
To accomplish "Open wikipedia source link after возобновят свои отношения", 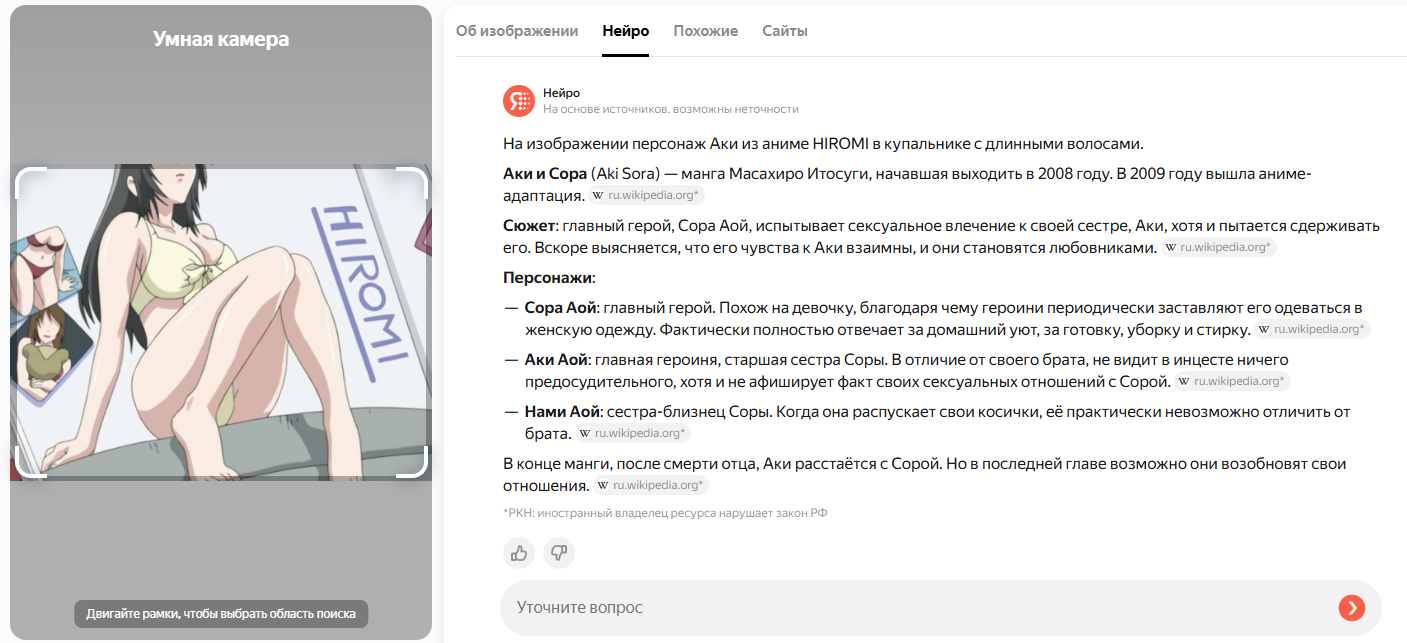I will (x=651, y=486).
